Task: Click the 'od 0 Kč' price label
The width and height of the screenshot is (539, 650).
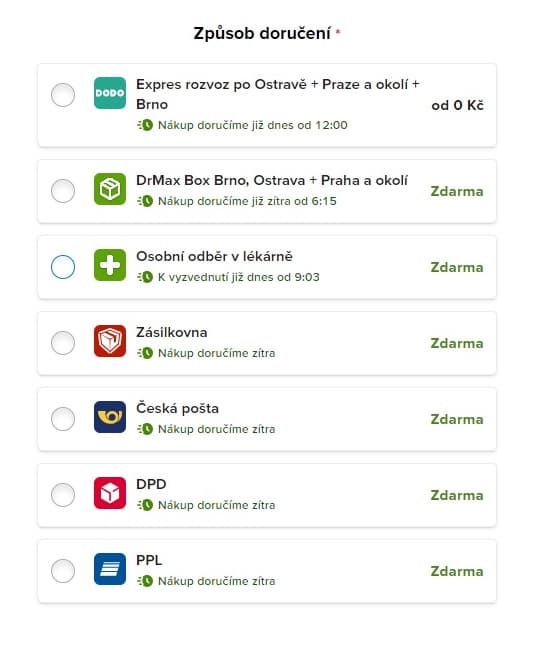Action: 457,105
